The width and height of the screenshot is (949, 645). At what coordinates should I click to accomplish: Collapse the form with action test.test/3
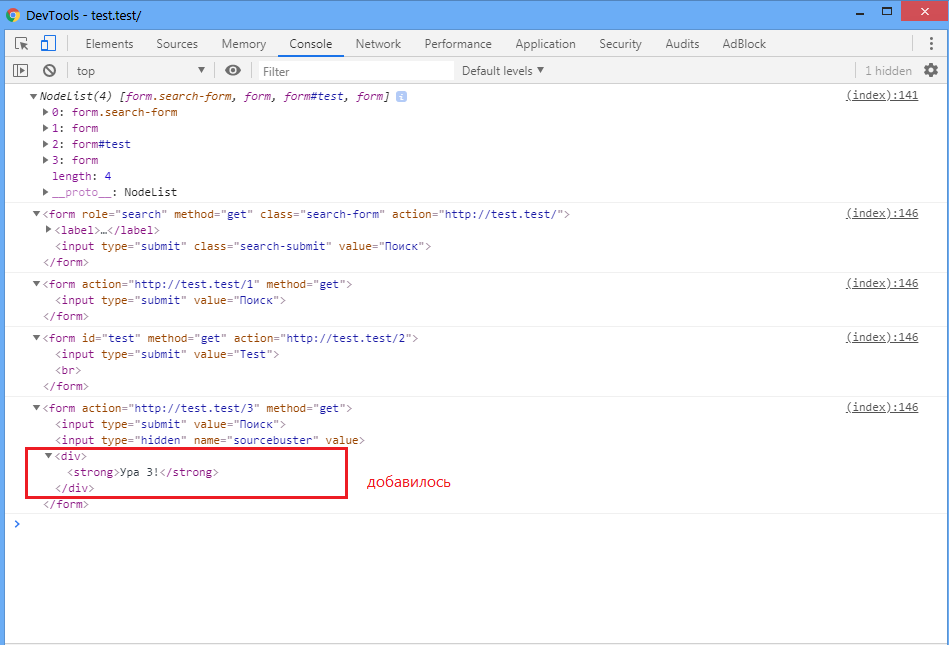36,408
